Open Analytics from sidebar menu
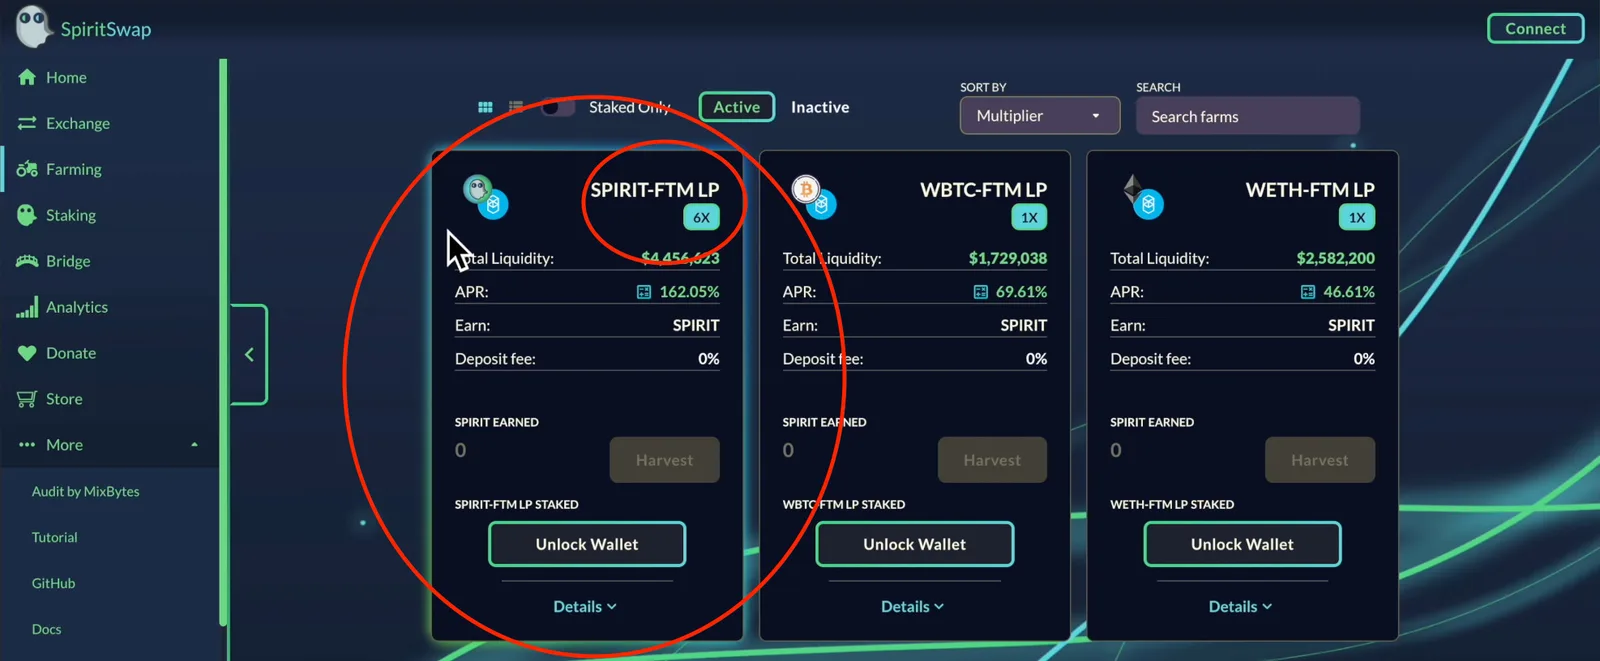Screen dimensions: 1600x661 [77, 307]
